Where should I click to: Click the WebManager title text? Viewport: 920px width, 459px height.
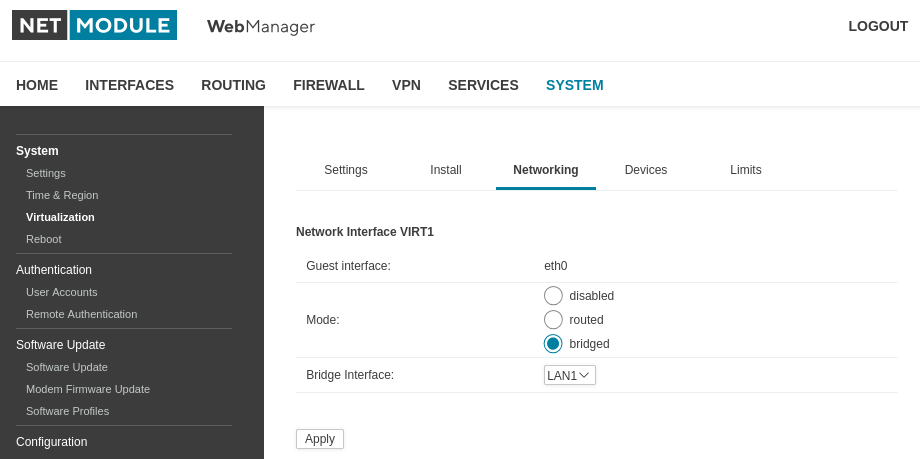(261, 26)
